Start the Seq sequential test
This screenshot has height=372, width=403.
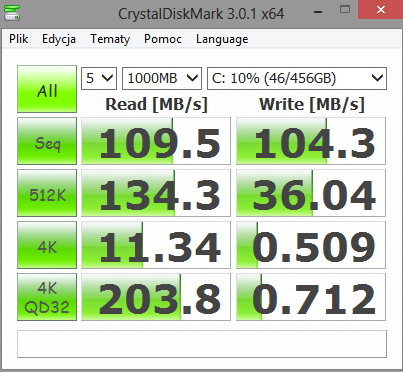[47, 141]
